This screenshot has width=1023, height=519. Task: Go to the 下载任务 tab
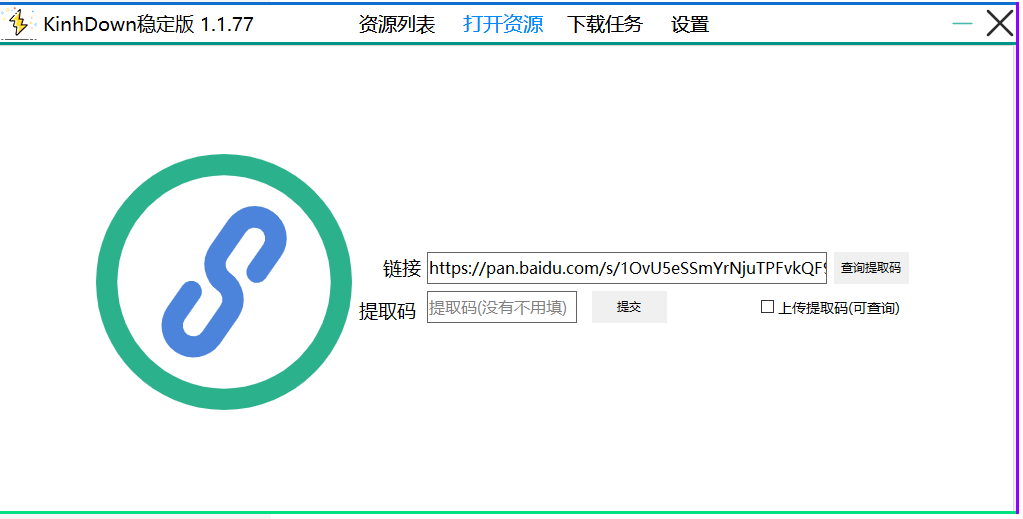(x=605, y=25)
